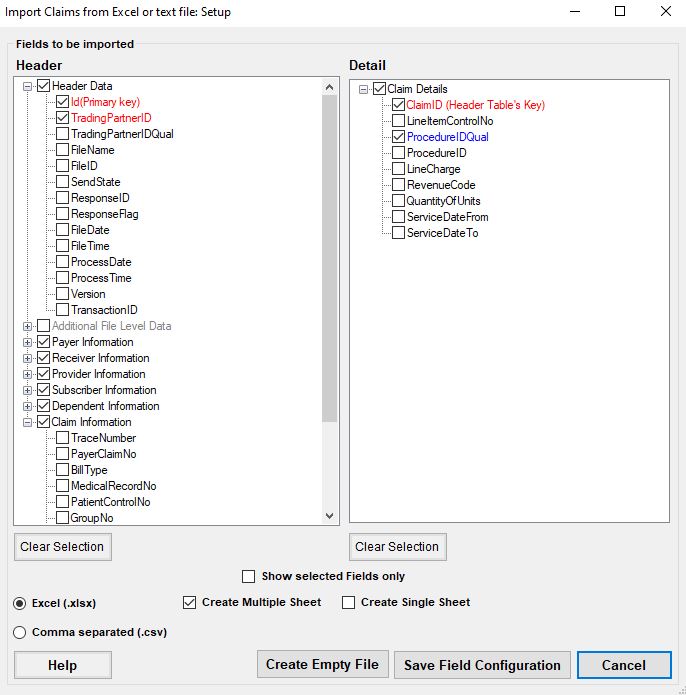The image size is (686, 695).
Task: Uncheck the Dependent Information checkbox
Action: [43, 406]
